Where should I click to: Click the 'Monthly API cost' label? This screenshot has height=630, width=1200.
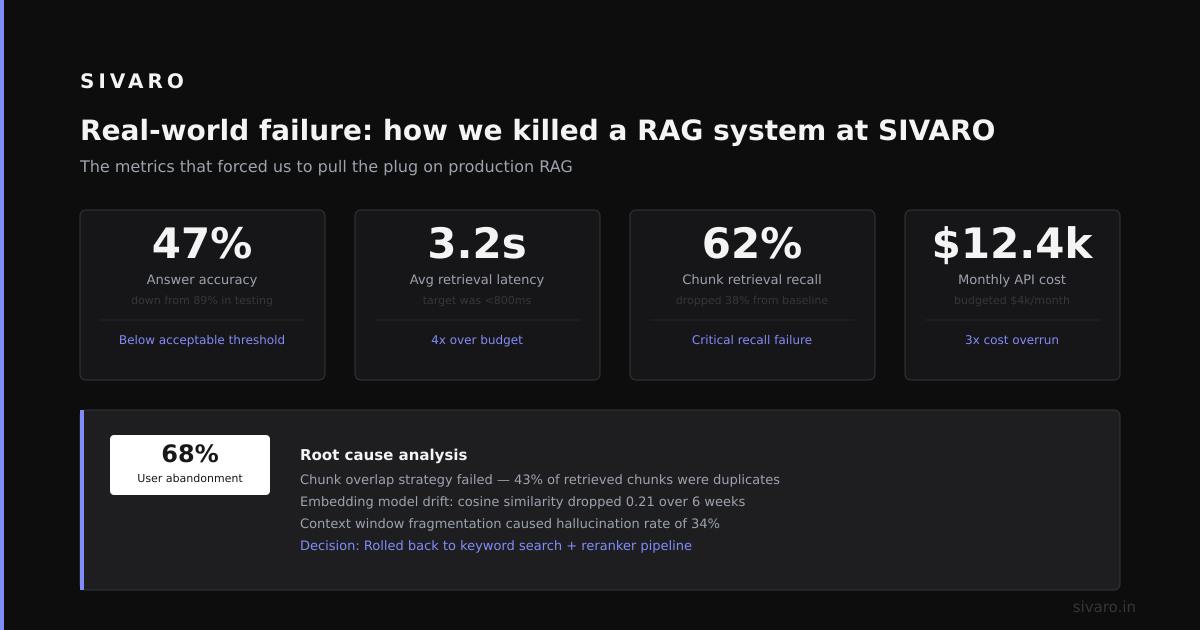[1012, 280]
